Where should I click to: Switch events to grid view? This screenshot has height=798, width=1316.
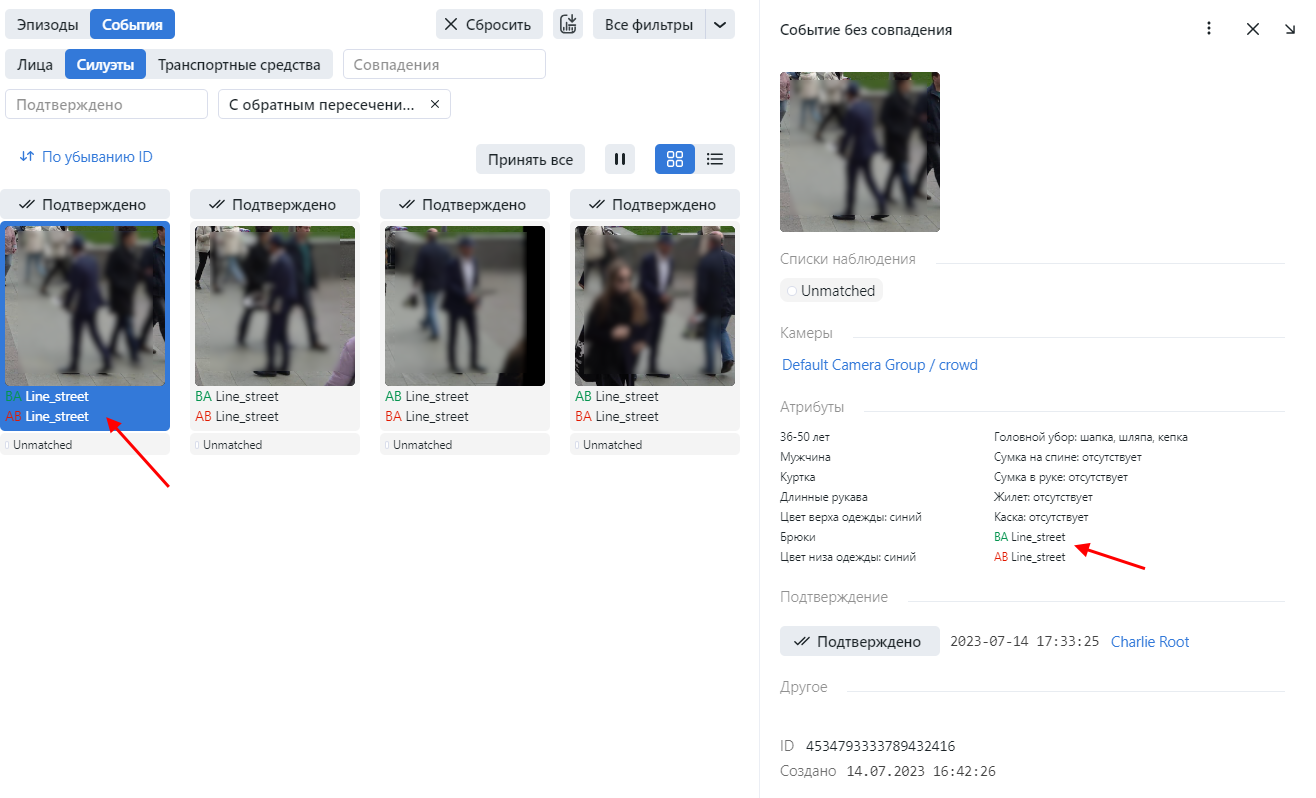[x=675, y=158]
